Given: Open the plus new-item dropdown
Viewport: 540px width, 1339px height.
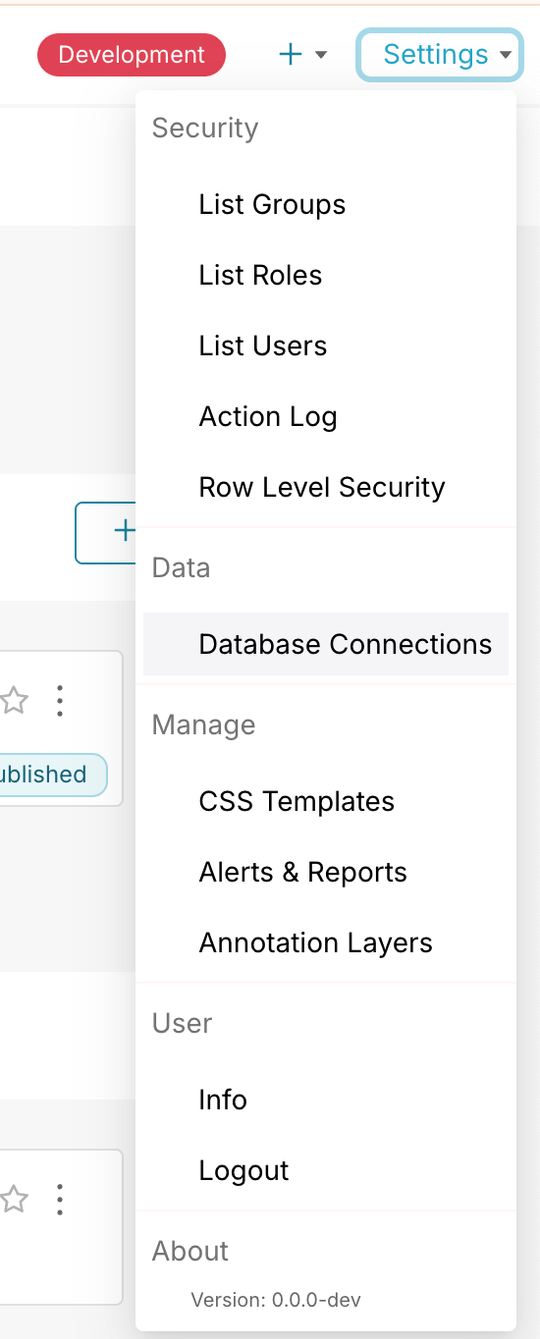Looking at the screenshot, I should [303, 55].
